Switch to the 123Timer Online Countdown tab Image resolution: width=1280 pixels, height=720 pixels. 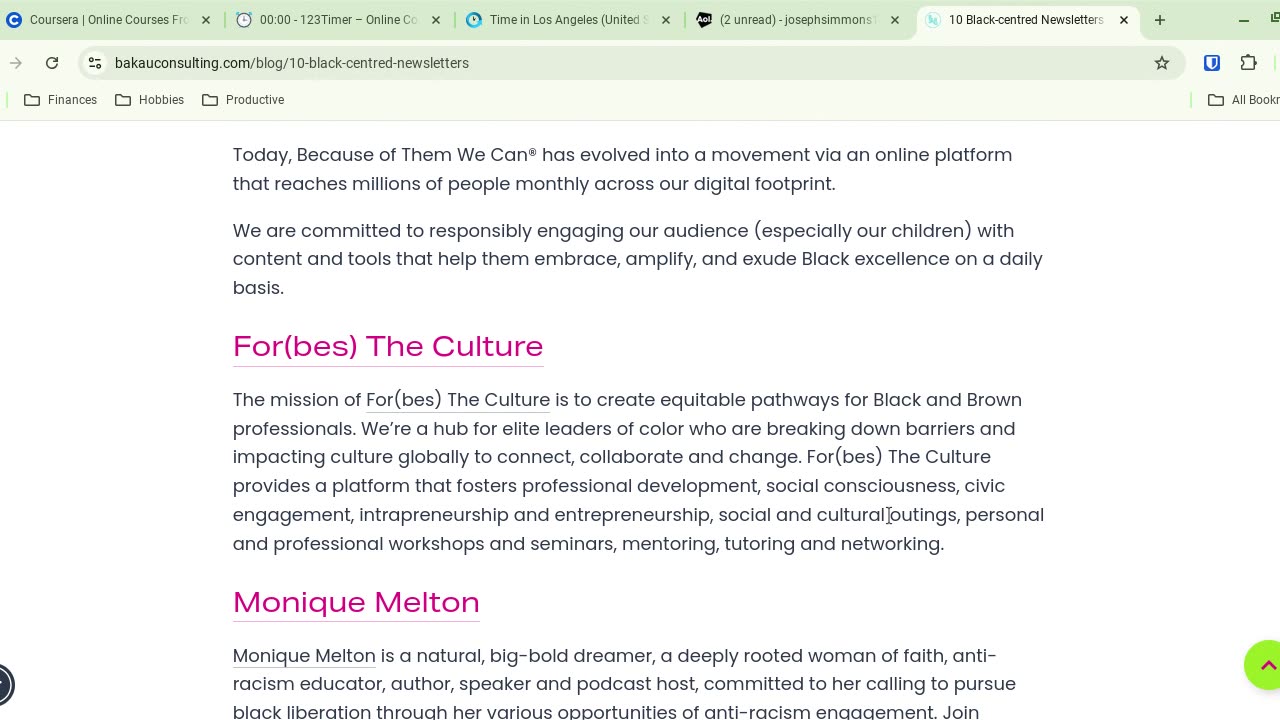(338, 20)
